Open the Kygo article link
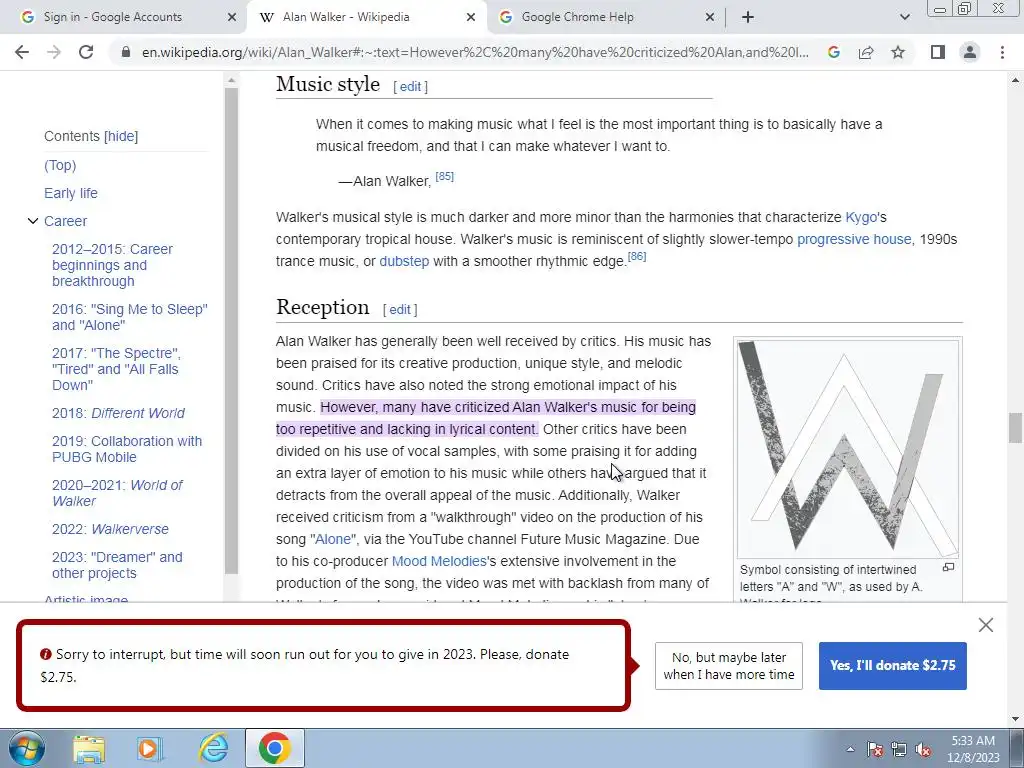The height and width of the screenshot is (768, 1024). point(861,217)
